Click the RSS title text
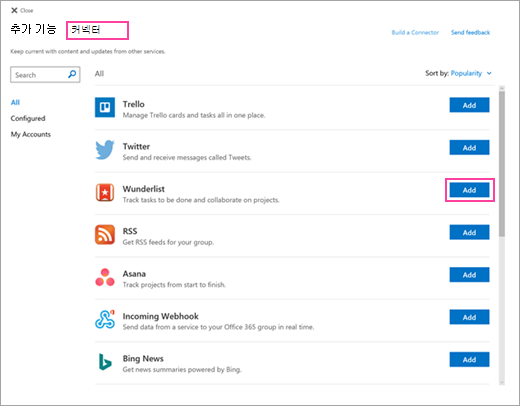The width and height of the screenshot is (520, 406). click(130, 231)
